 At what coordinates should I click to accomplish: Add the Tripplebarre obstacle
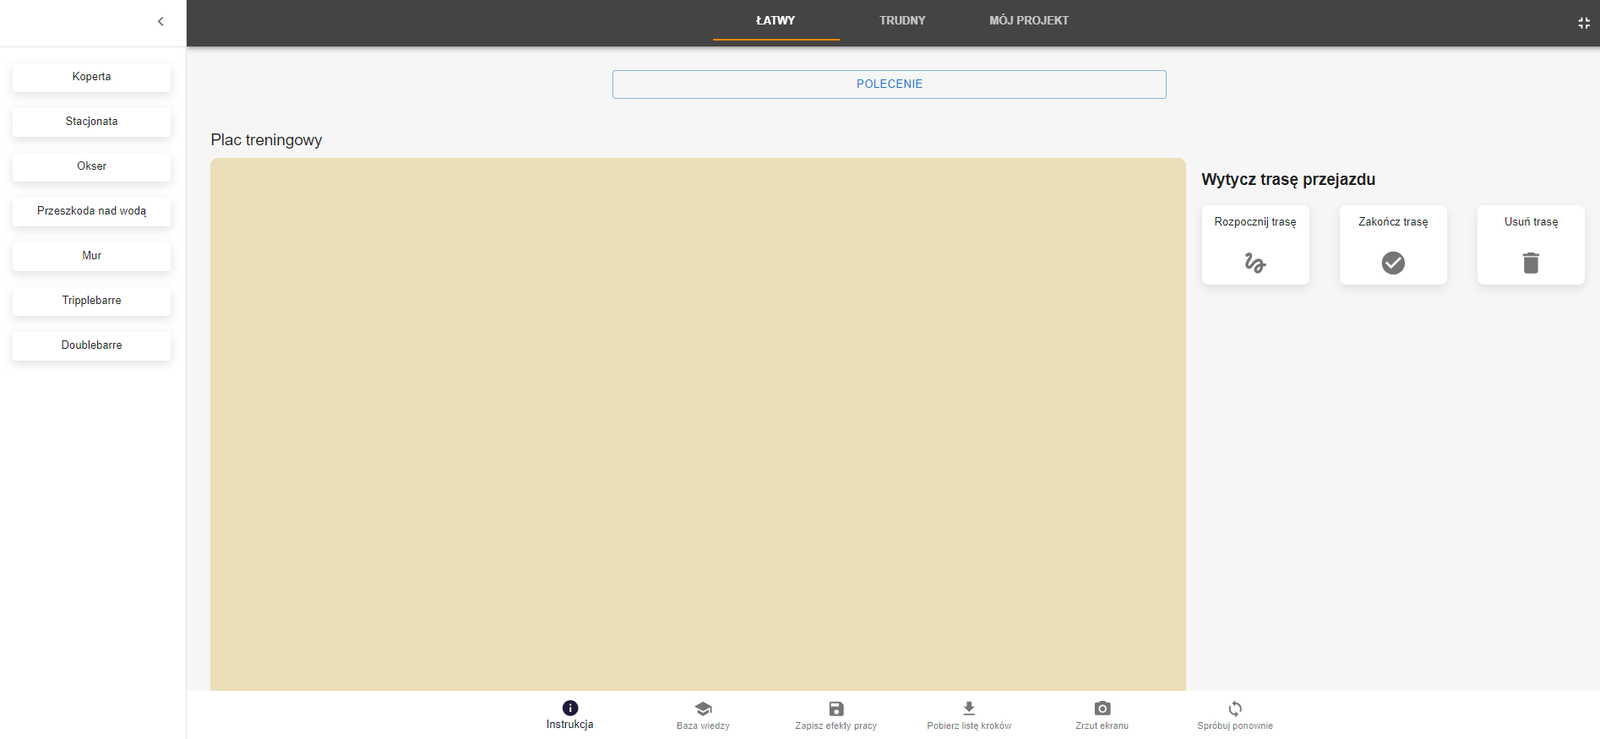[x=92, y=301]
